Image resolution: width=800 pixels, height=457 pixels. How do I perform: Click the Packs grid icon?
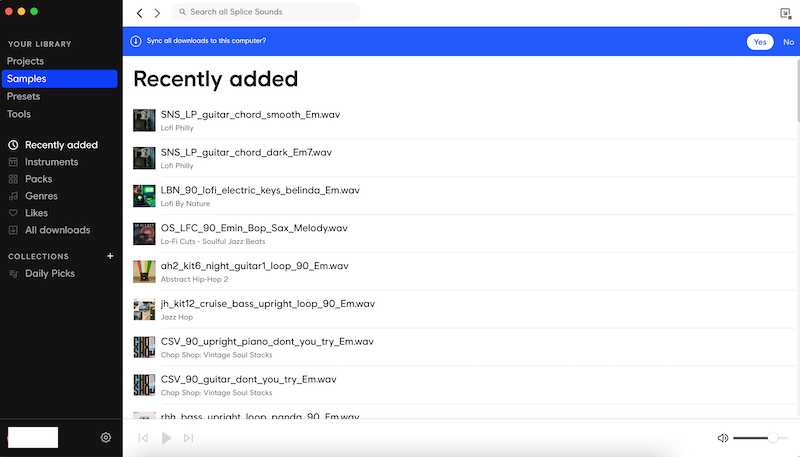13,179
